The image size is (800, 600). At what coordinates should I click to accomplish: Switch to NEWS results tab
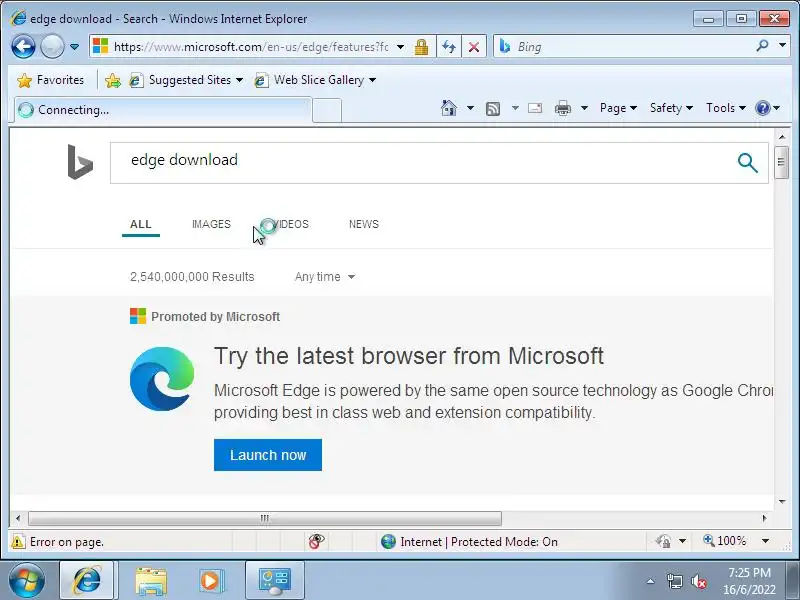pos(364,224)
